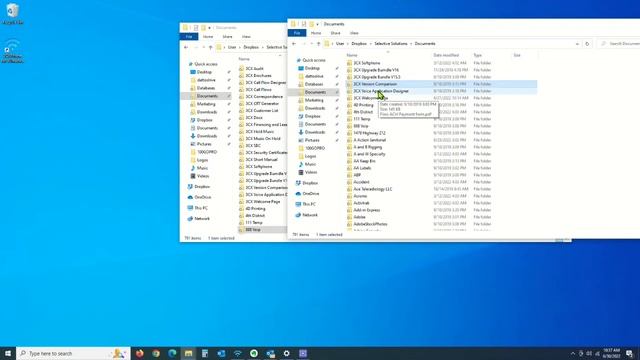Open Share tab in back Documents window
The height and width of the screenshot is (360, 640).
[227, 37]
